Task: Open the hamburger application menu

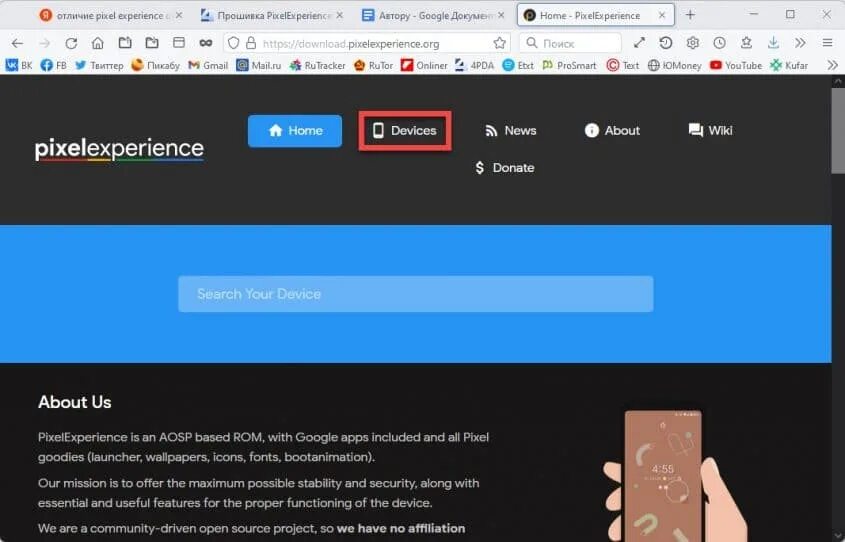Action: [x=828, y=43]
